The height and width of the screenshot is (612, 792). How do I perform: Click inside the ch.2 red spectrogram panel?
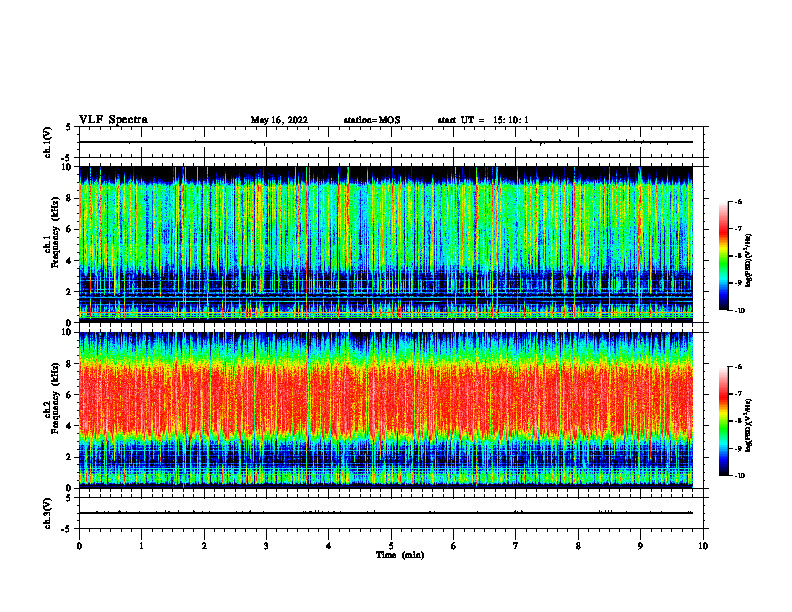point(386,410)
